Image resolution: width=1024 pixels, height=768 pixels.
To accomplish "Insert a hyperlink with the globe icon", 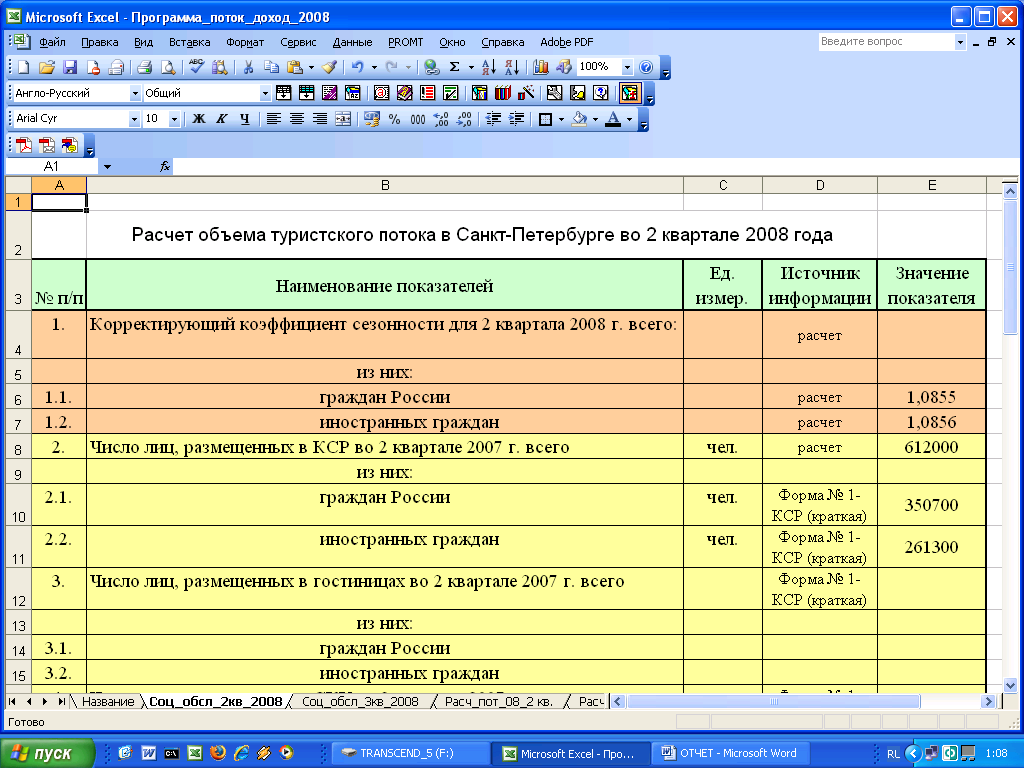I will tap(430, 67).
